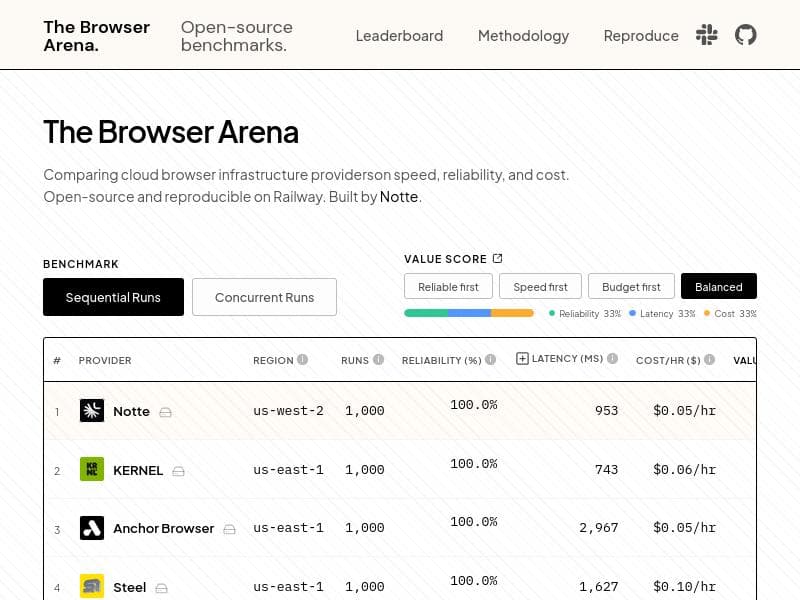Expand the Latency (ms) column details
The height and width of the screenshot is (600, 800).
point(522,357)
